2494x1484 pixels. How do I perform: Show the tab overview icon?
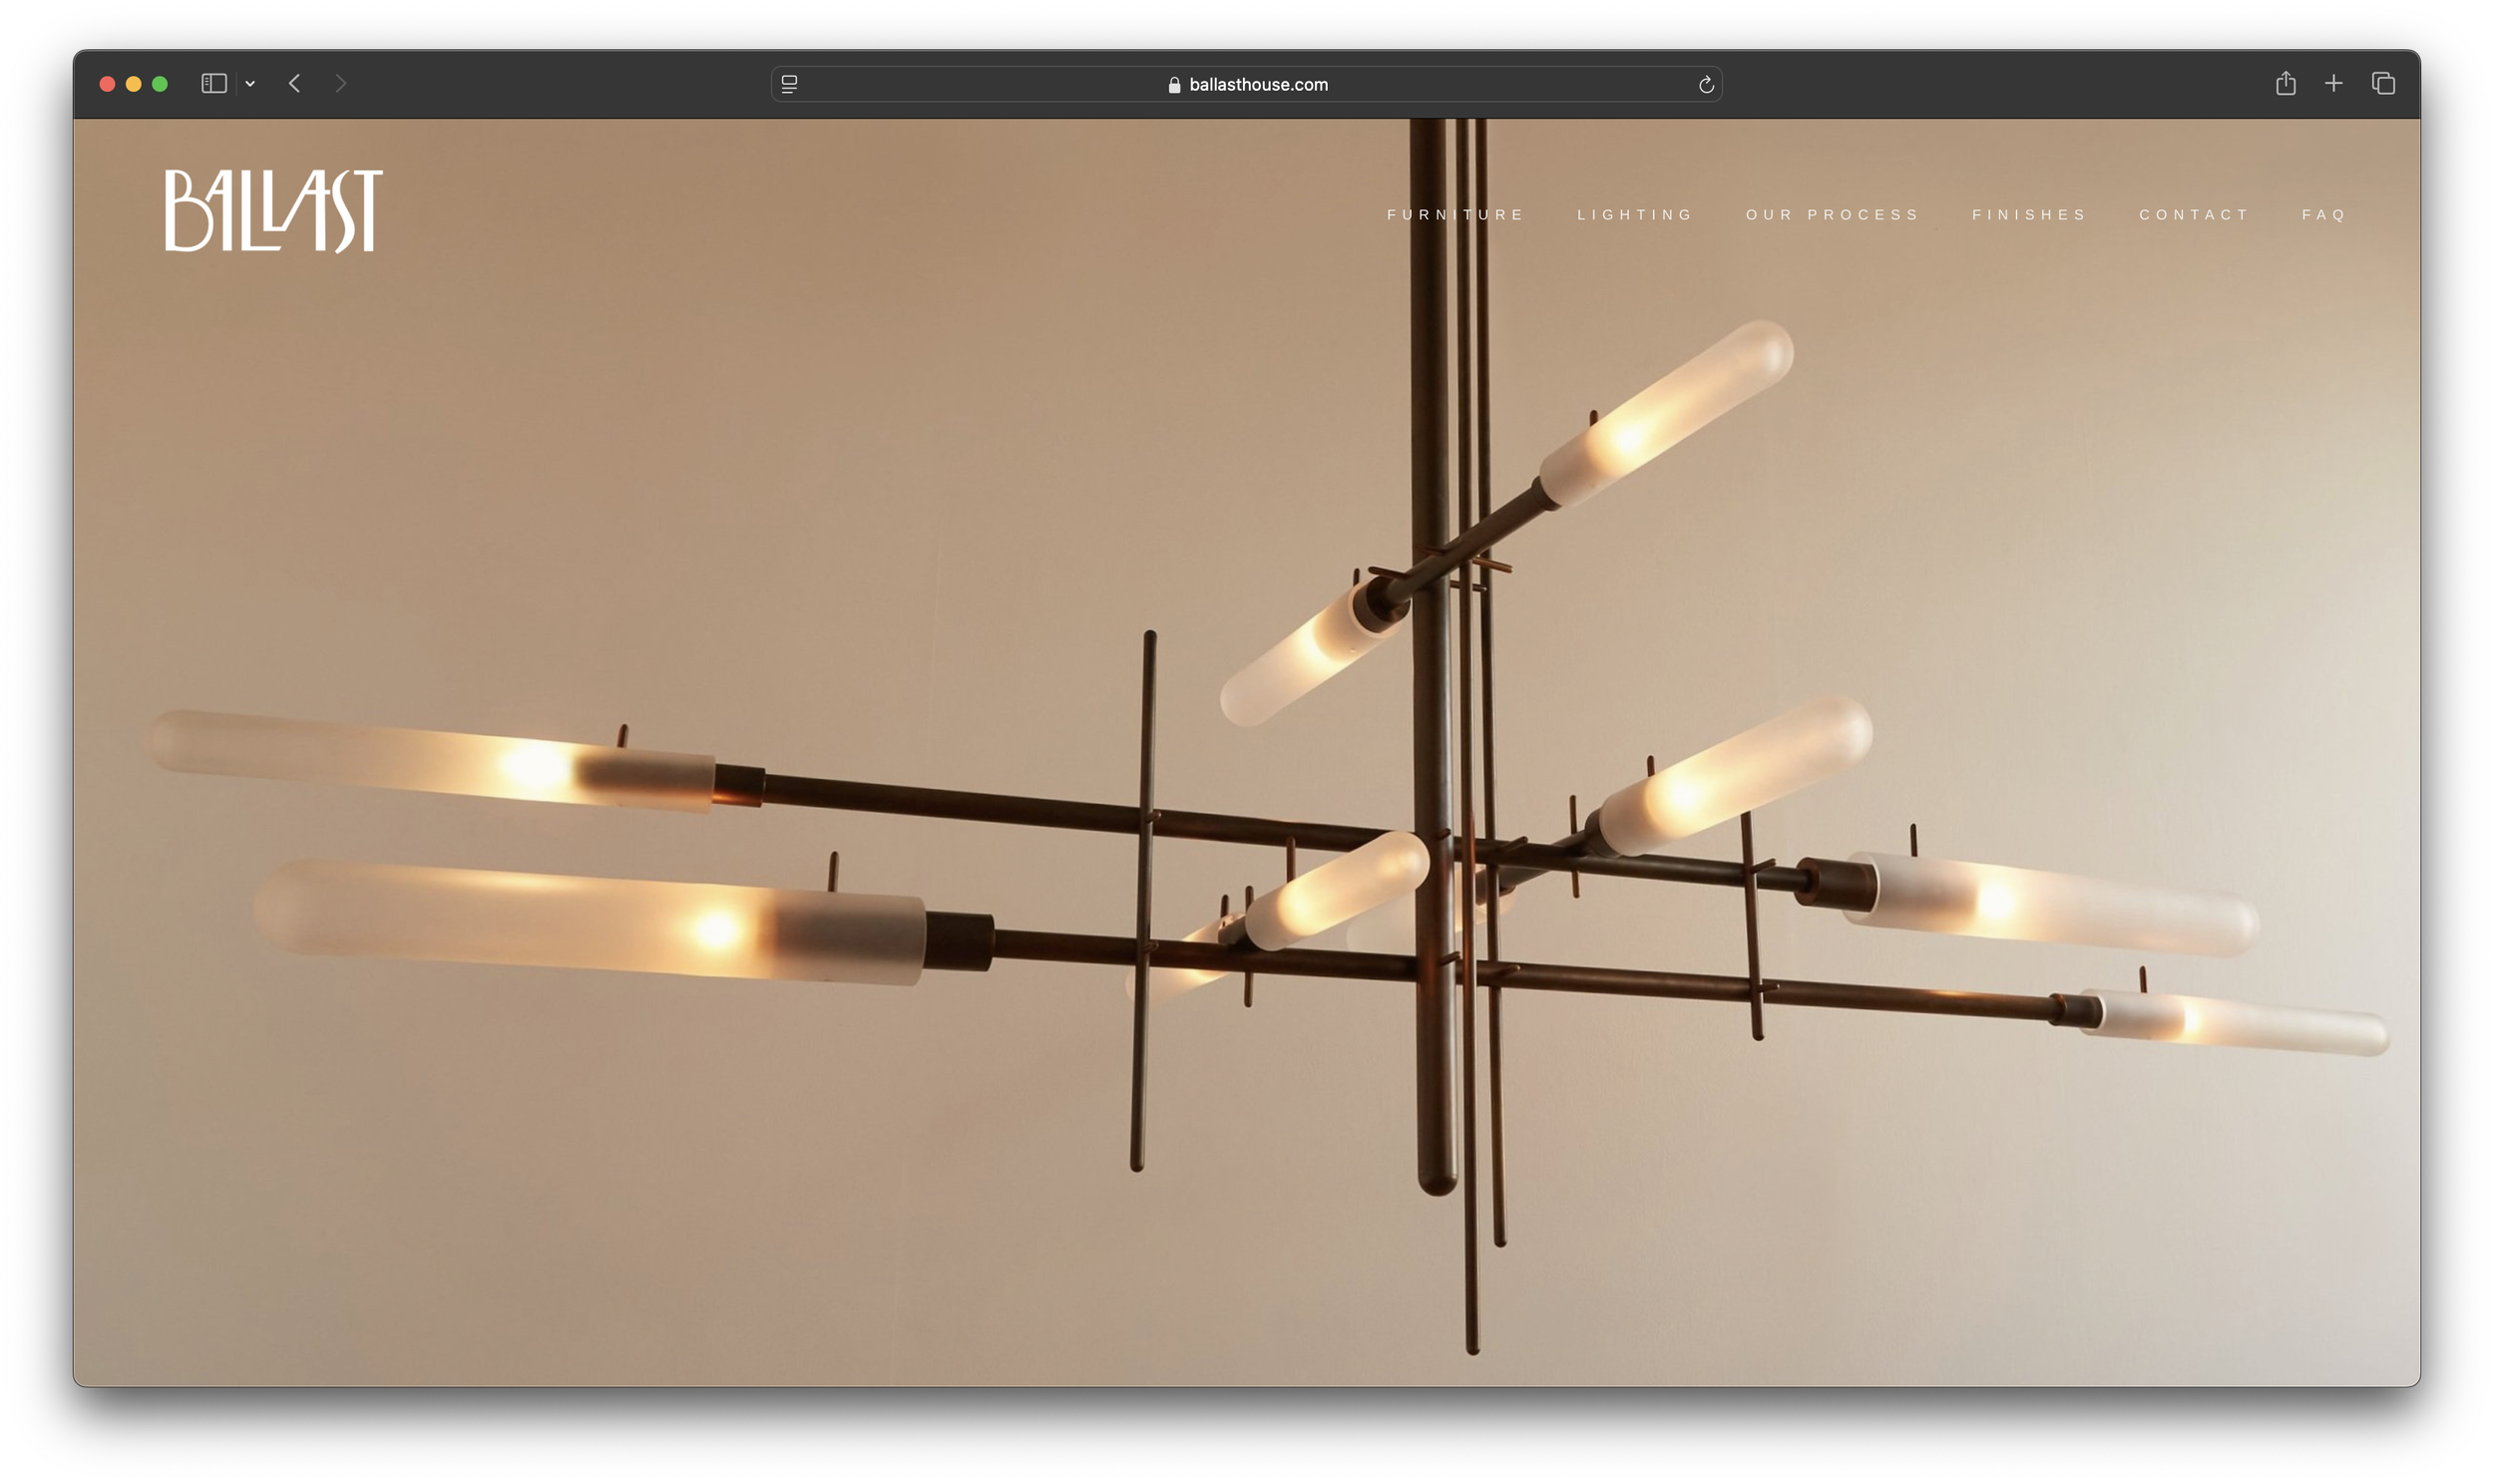(x=2383, y=84)
